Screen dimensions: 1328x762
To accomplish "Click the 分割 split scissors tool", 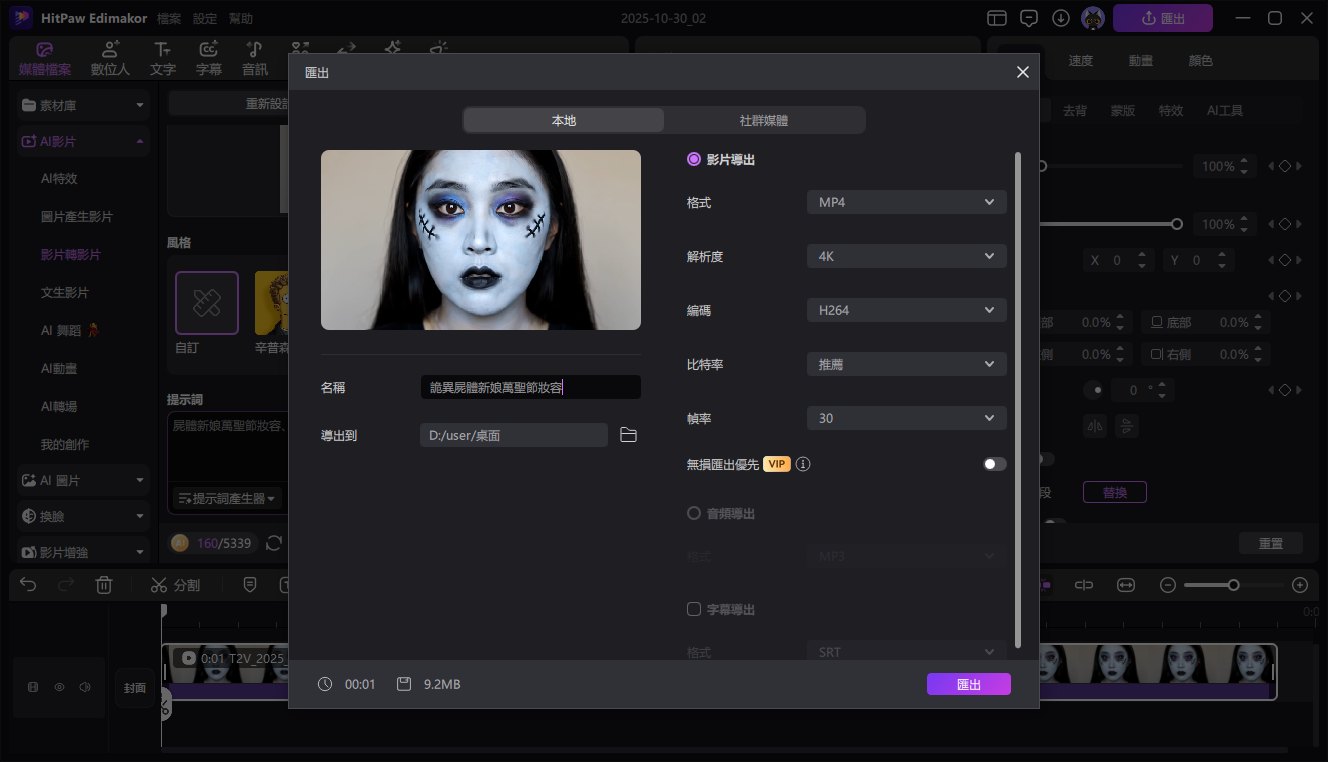I will 175,584.
